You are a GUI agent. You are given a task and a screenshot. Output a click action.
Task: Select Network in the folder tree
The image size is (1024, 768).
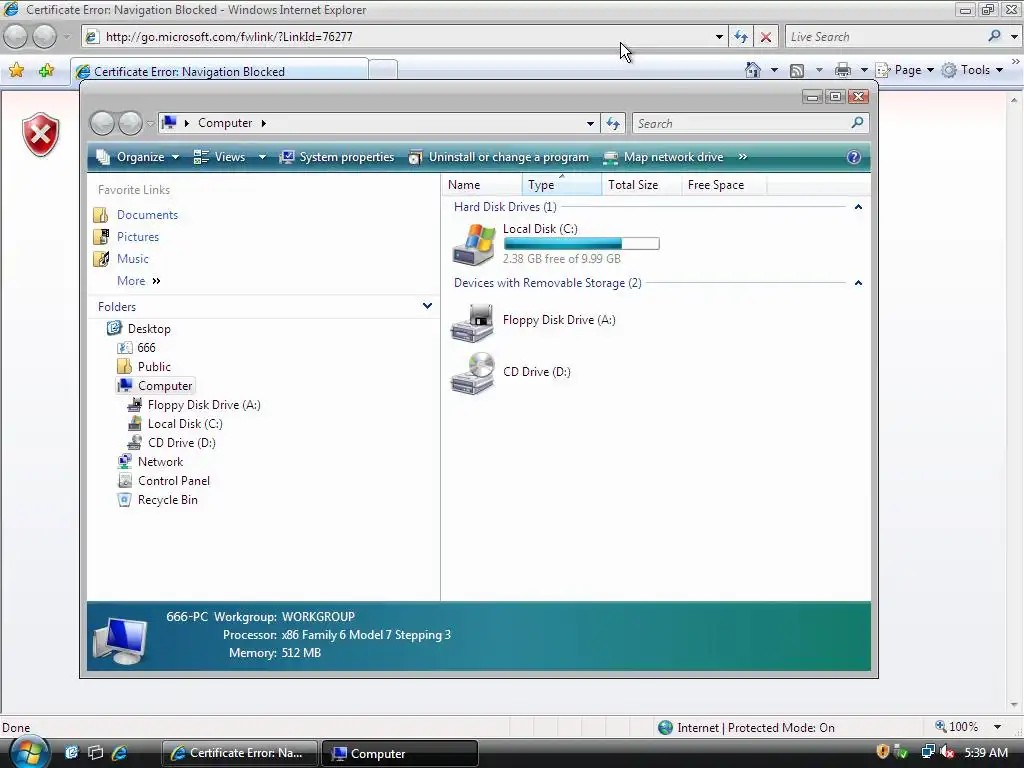click(x=160, y=461)
